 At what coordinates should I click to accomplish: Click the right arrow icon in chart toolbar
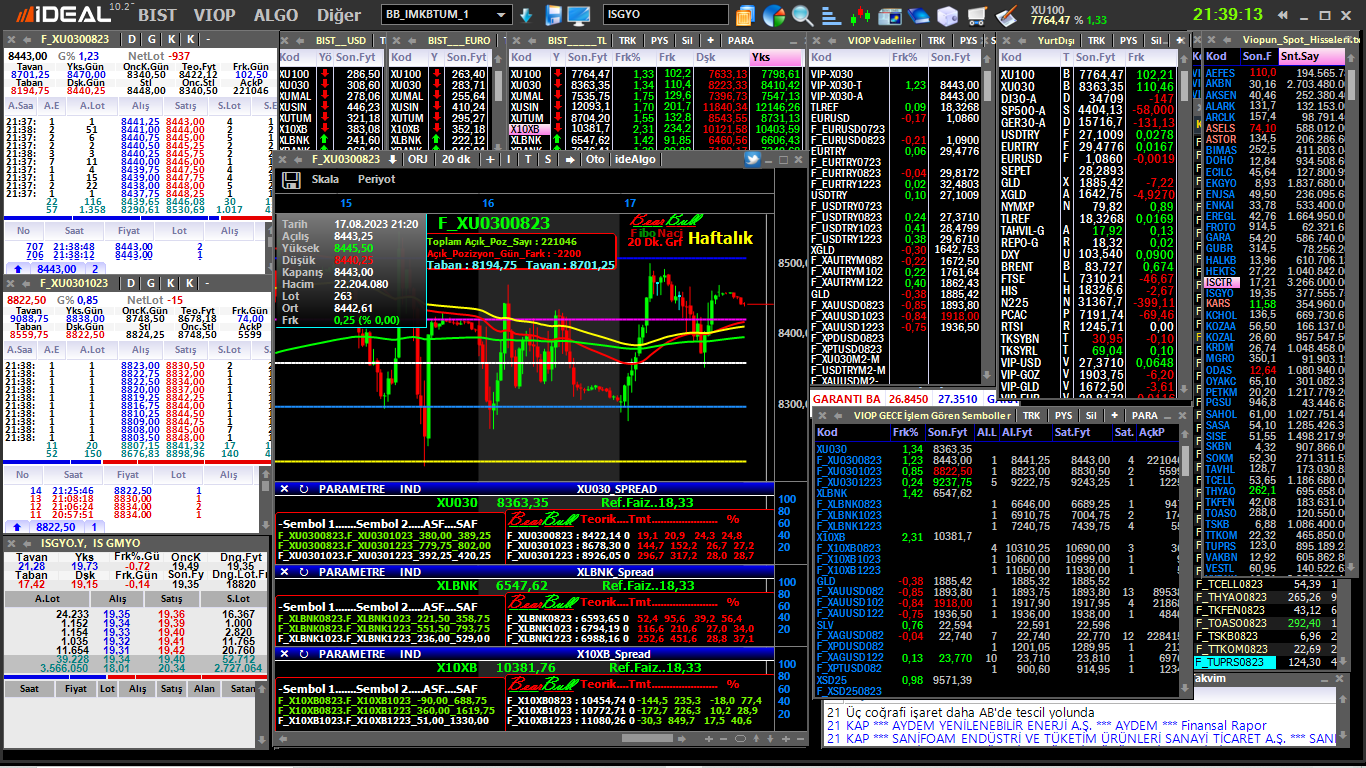click(569, 159)
